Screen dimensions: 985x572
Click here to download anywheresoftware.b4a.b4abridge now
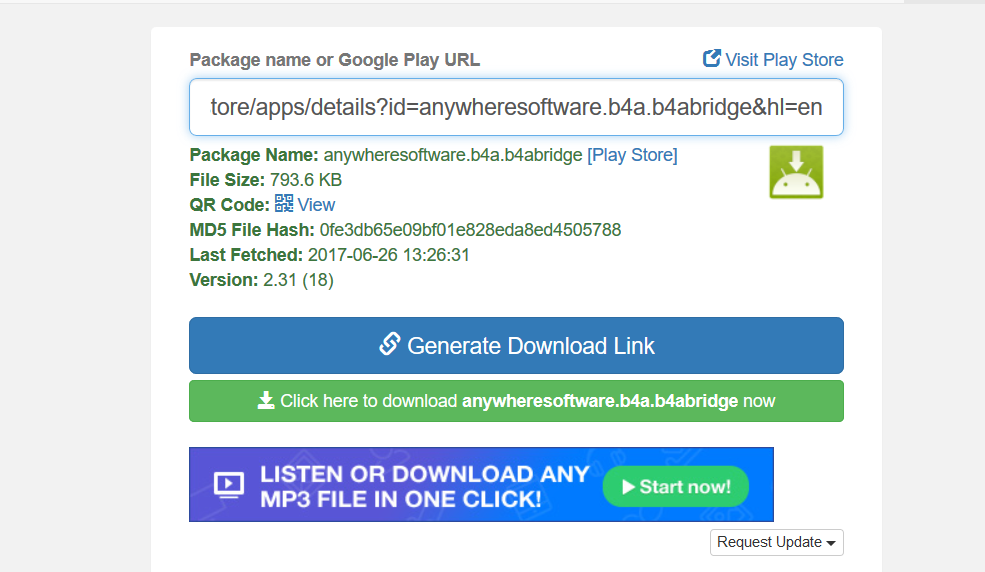click(516, 401)
